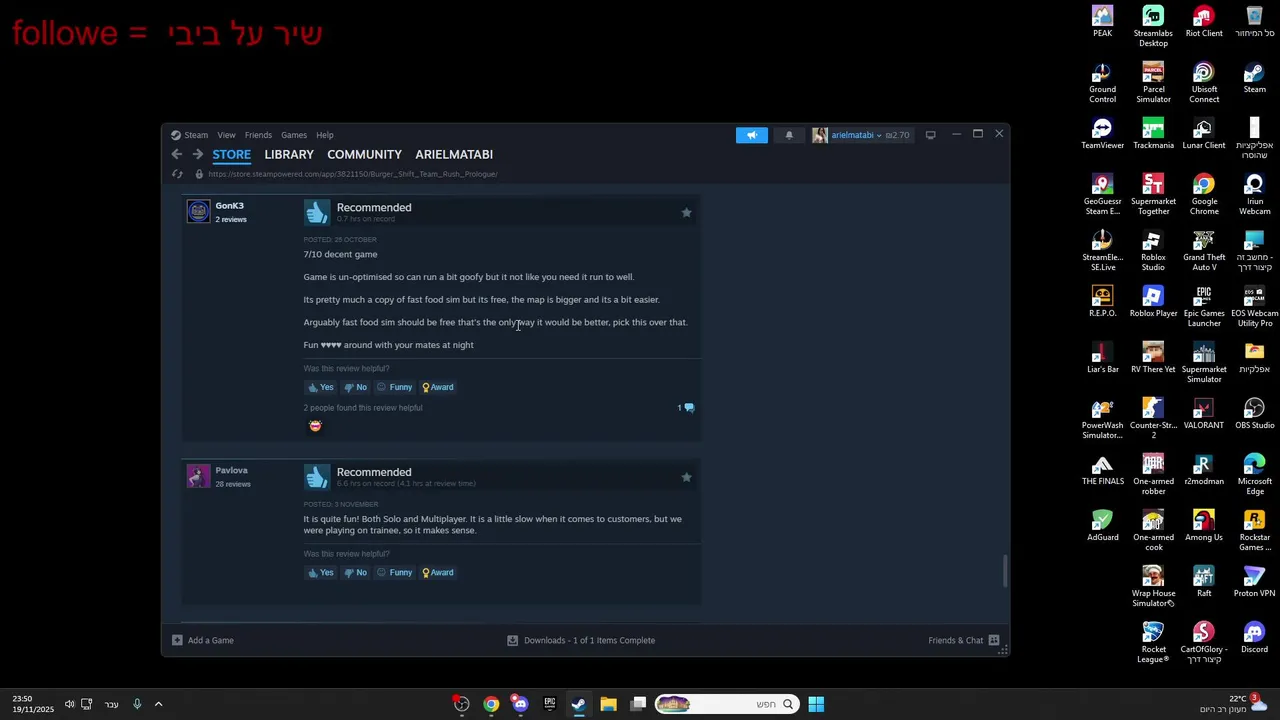Open Games menu
This screenshot has width=1280, height=720.
[294, 135]
